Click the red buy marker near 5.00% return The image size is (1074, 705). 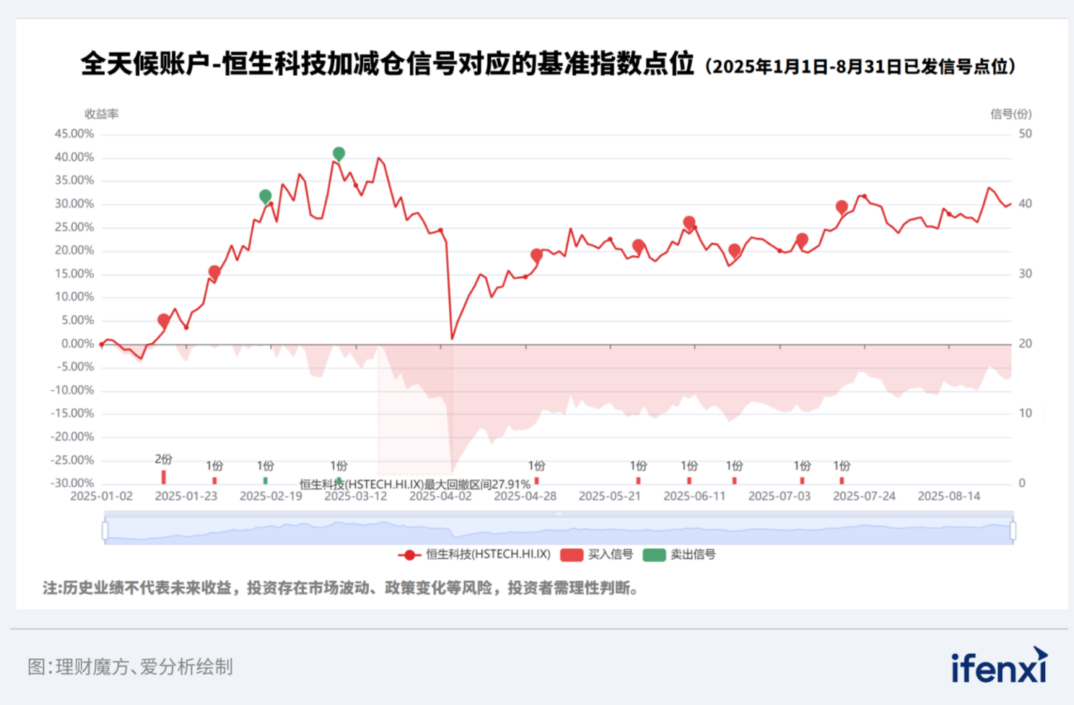pos(164,320)
